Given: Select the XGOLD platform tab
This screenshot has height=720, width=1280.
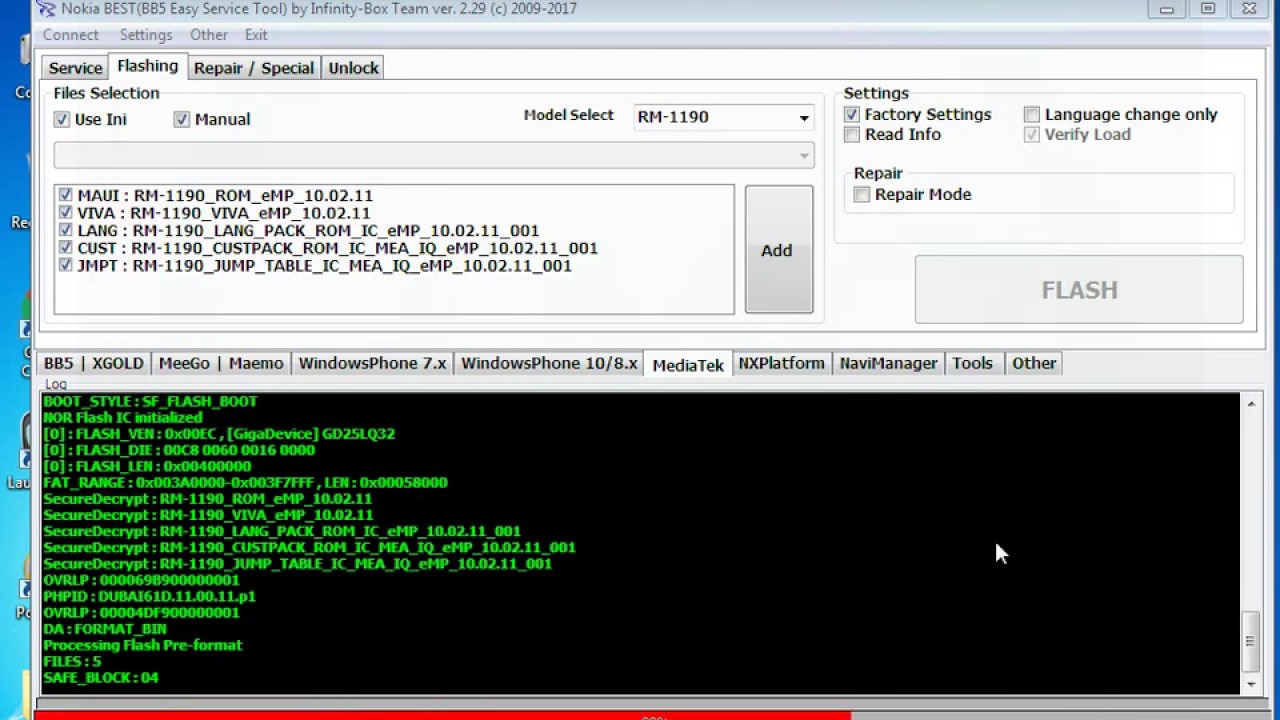Looking at the screenshot, I should coord(117,363).
